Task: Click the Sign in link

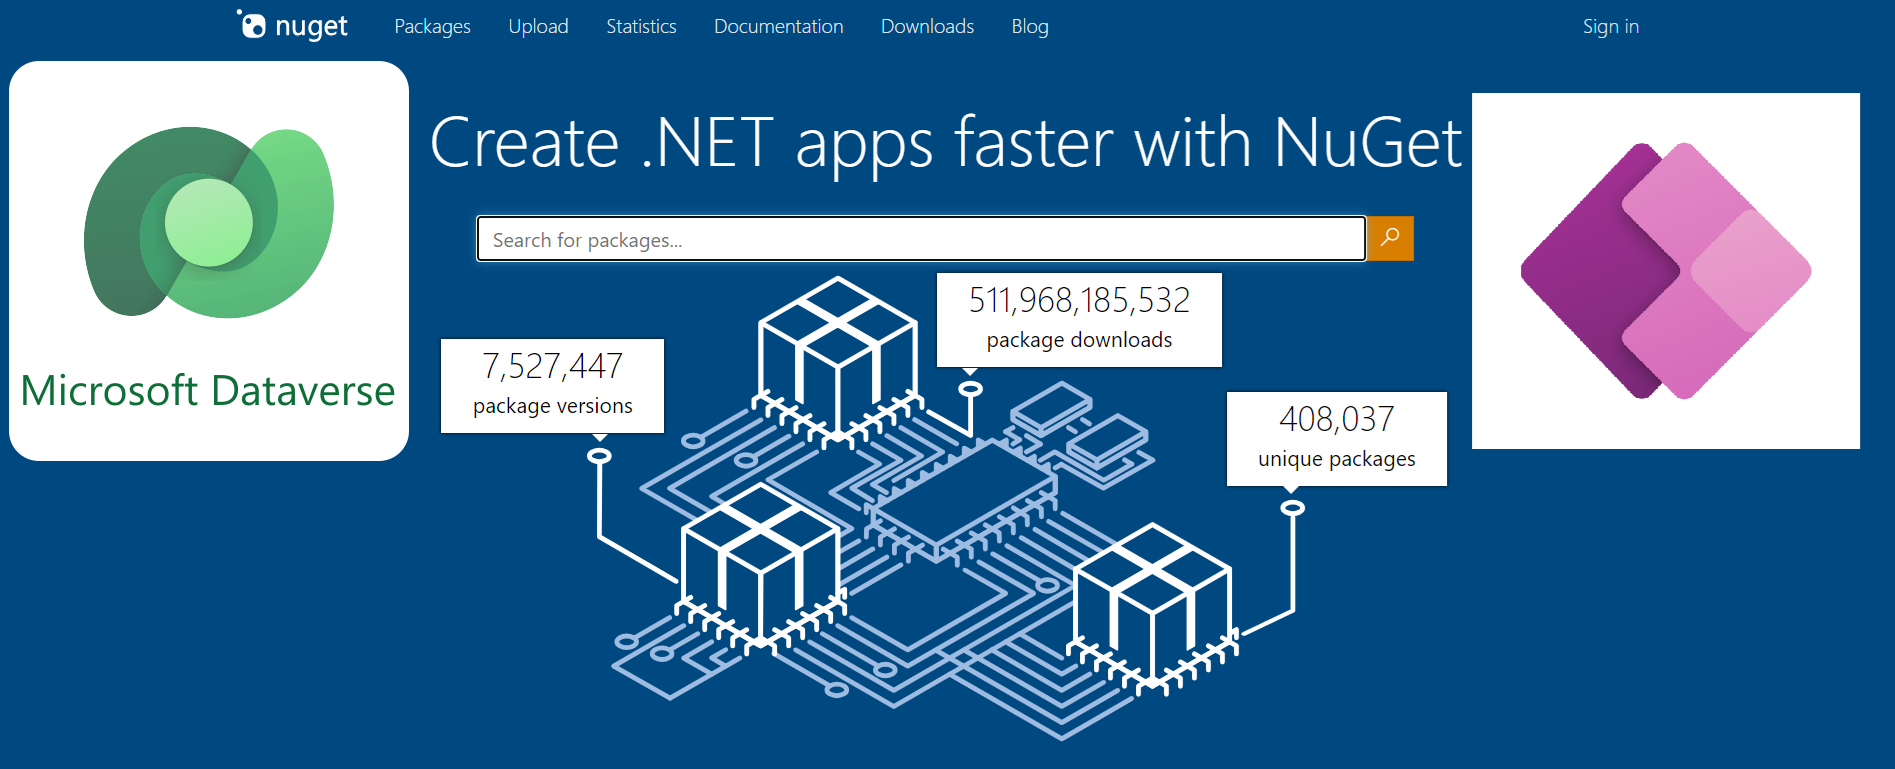Action: coord(1611,27)
